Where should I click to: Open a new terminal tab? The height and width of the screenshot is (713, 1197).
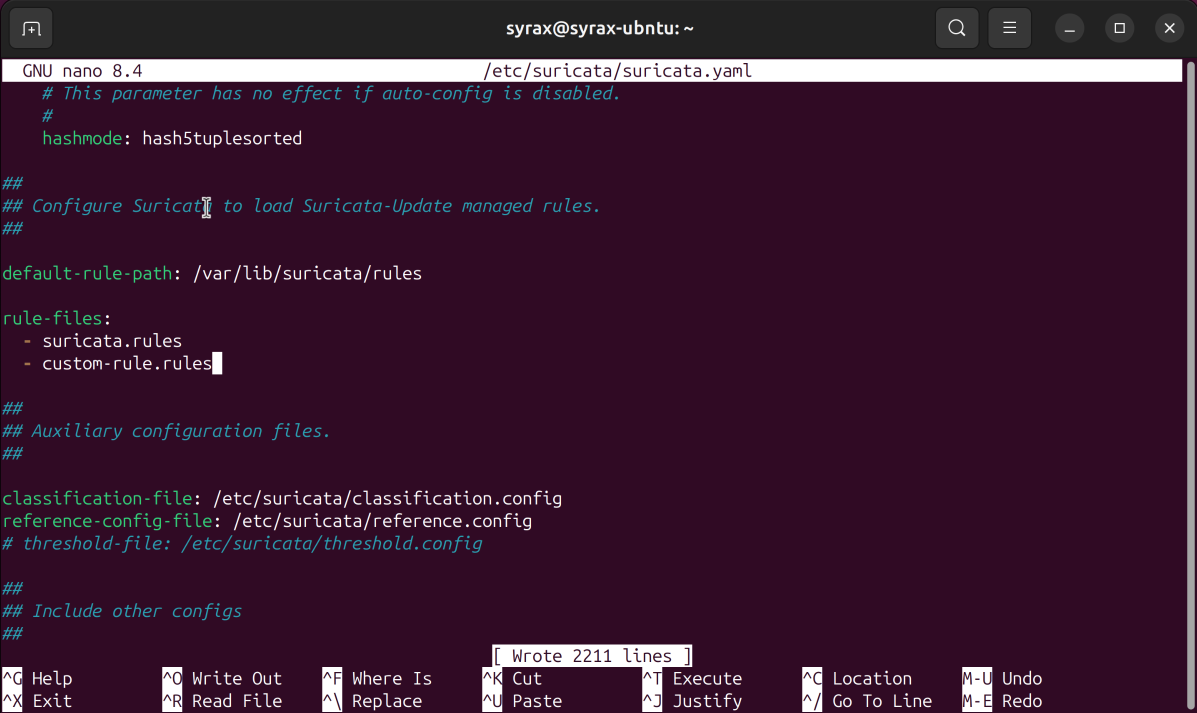(x=30, y=28)
